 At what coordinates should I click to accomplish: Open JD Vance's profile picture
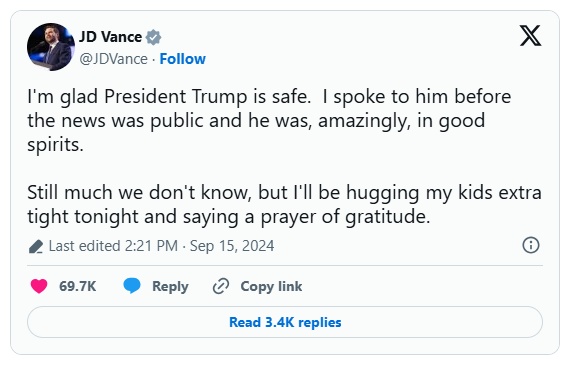[51, 47]
